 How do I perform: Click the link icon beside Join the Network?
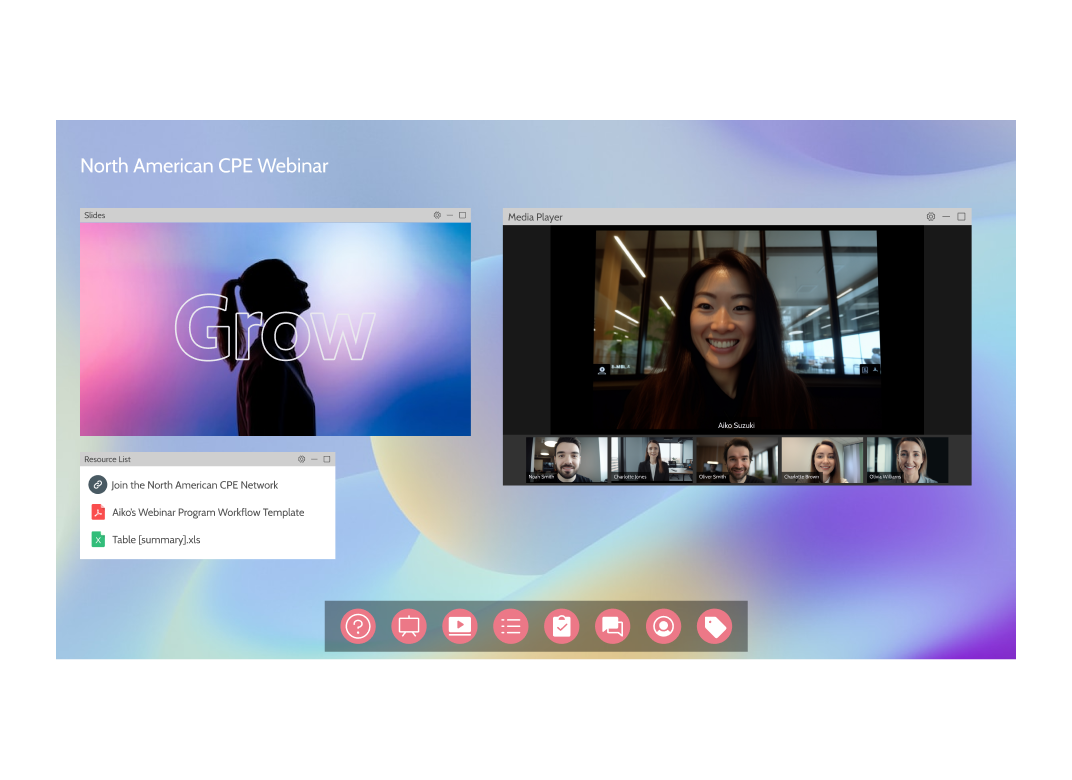pyautogui.click(x=98, y=485)
